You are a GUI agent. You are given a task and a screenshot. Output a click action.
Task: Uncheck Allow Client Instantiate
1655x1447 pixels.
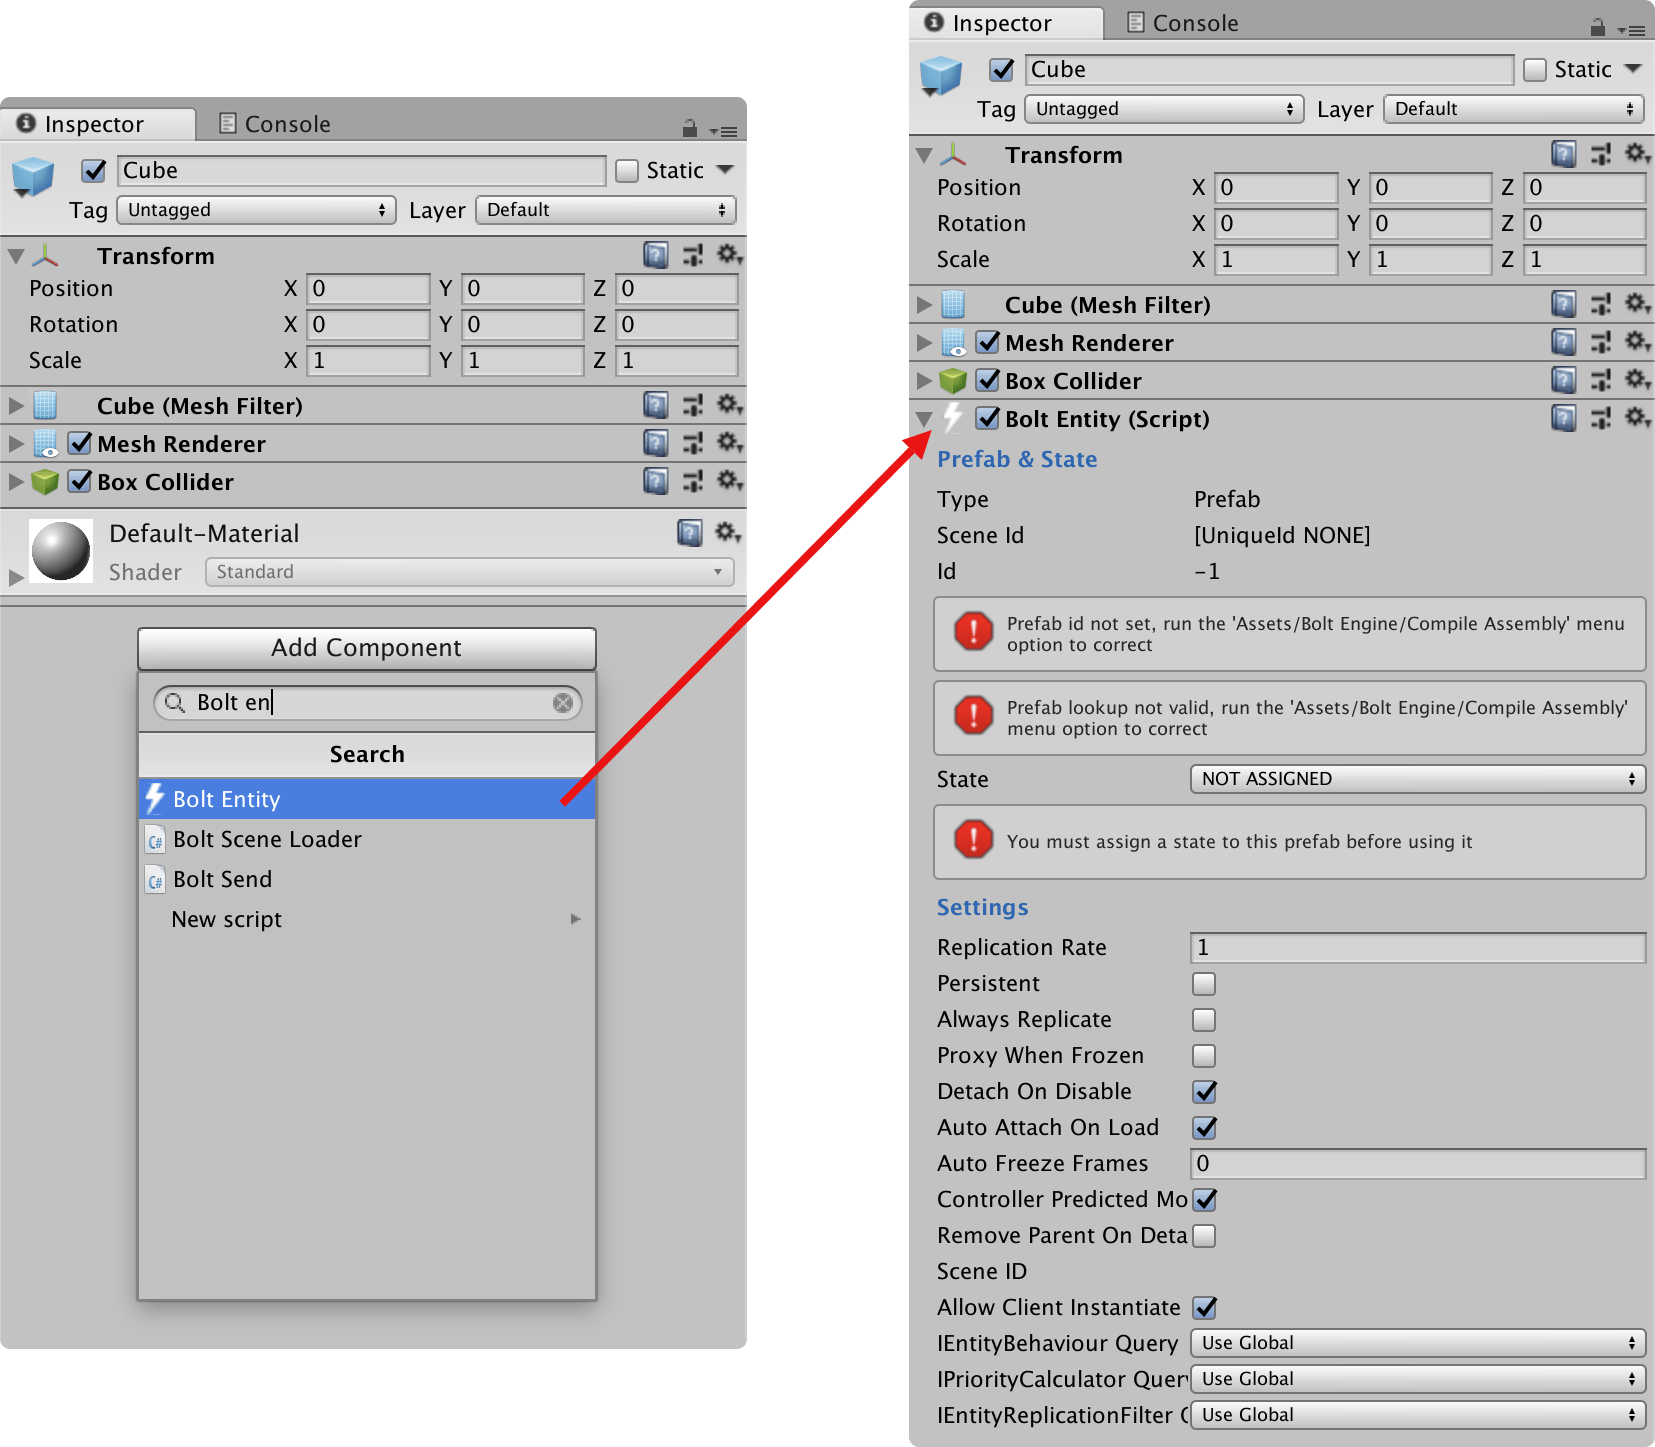(x=1204, y=1308)
